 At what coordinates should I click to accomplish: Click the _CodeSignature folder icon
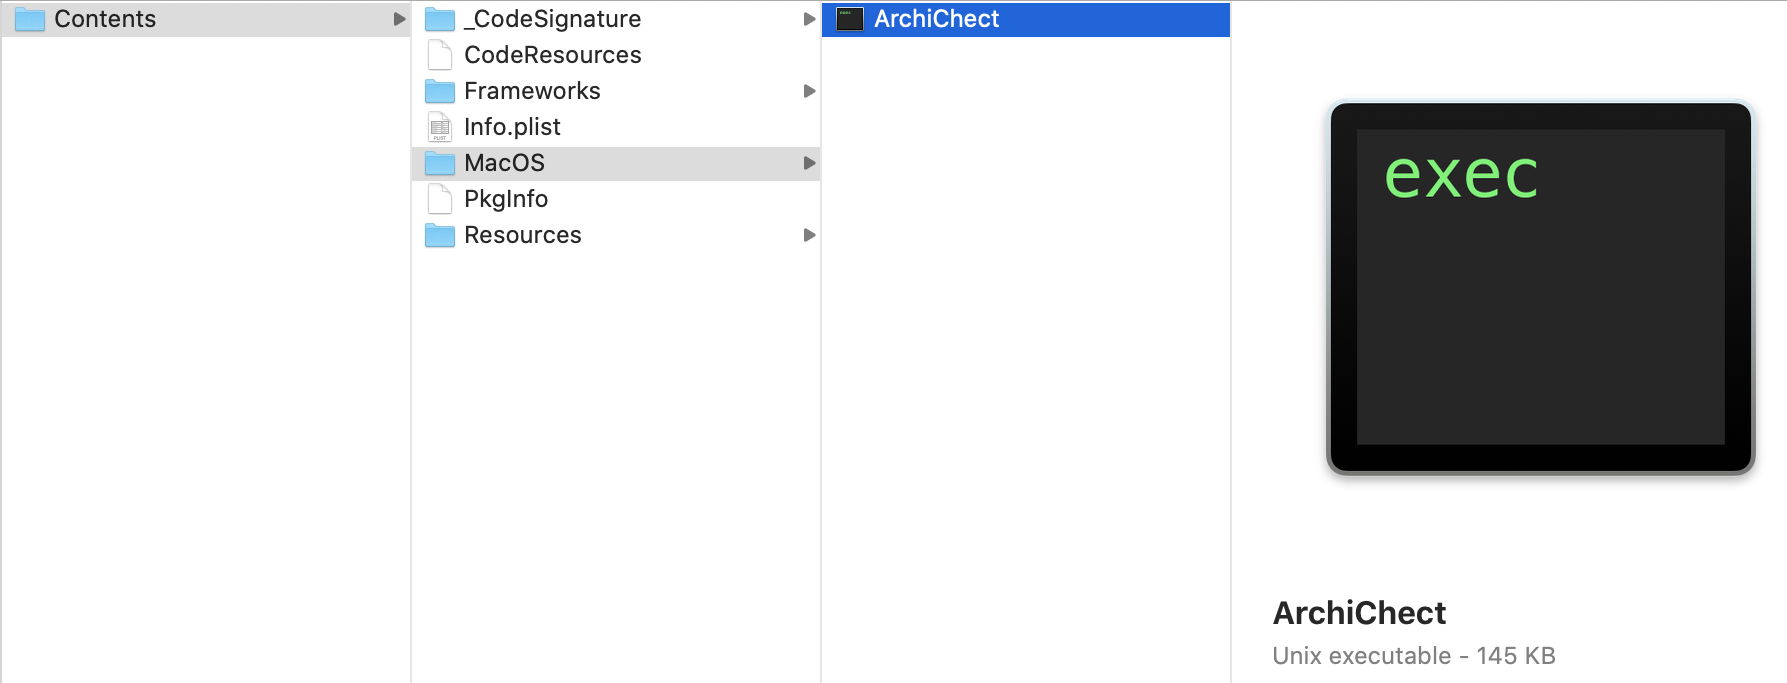point(440,19)
